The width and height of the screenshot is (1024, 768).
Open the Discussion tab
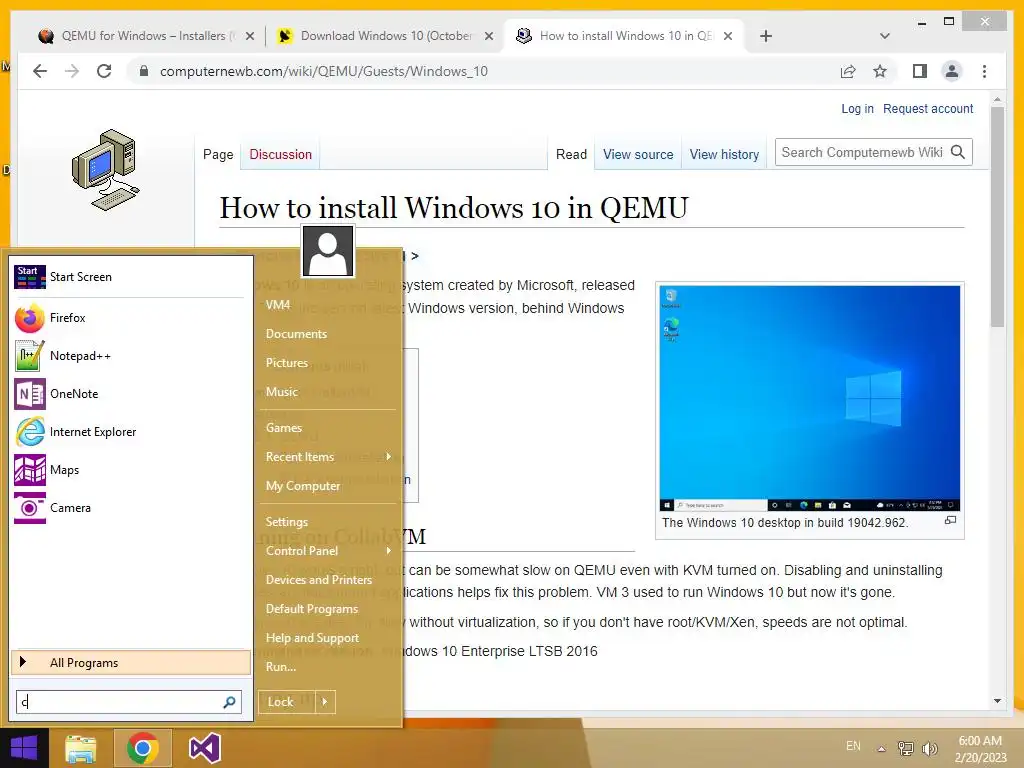280,155
